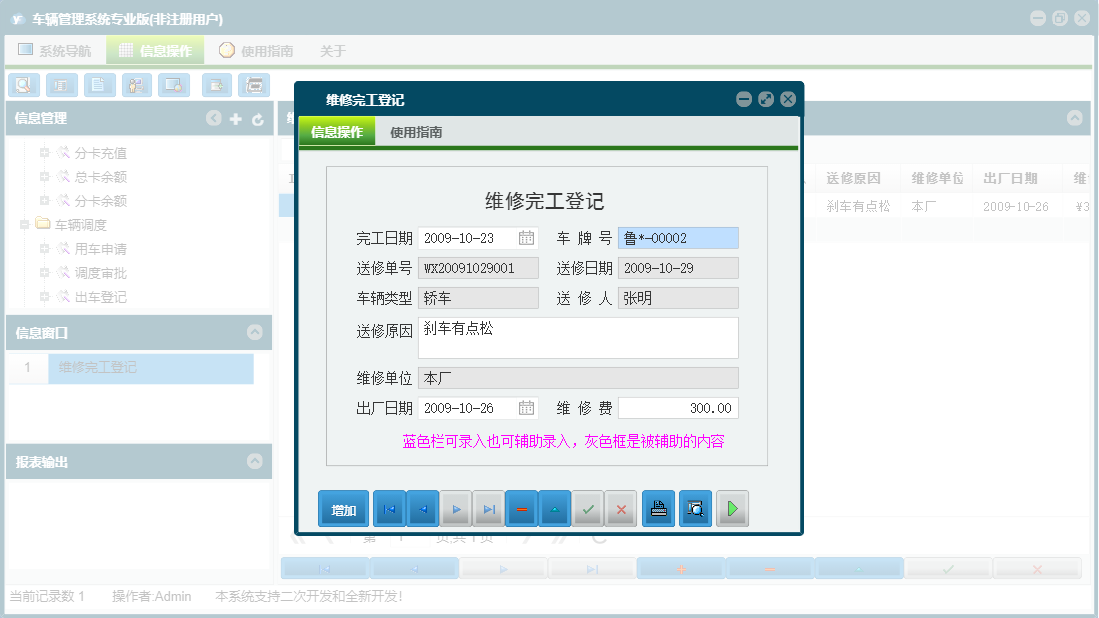Open the user management icon in the toolbar

click(136, 85)
